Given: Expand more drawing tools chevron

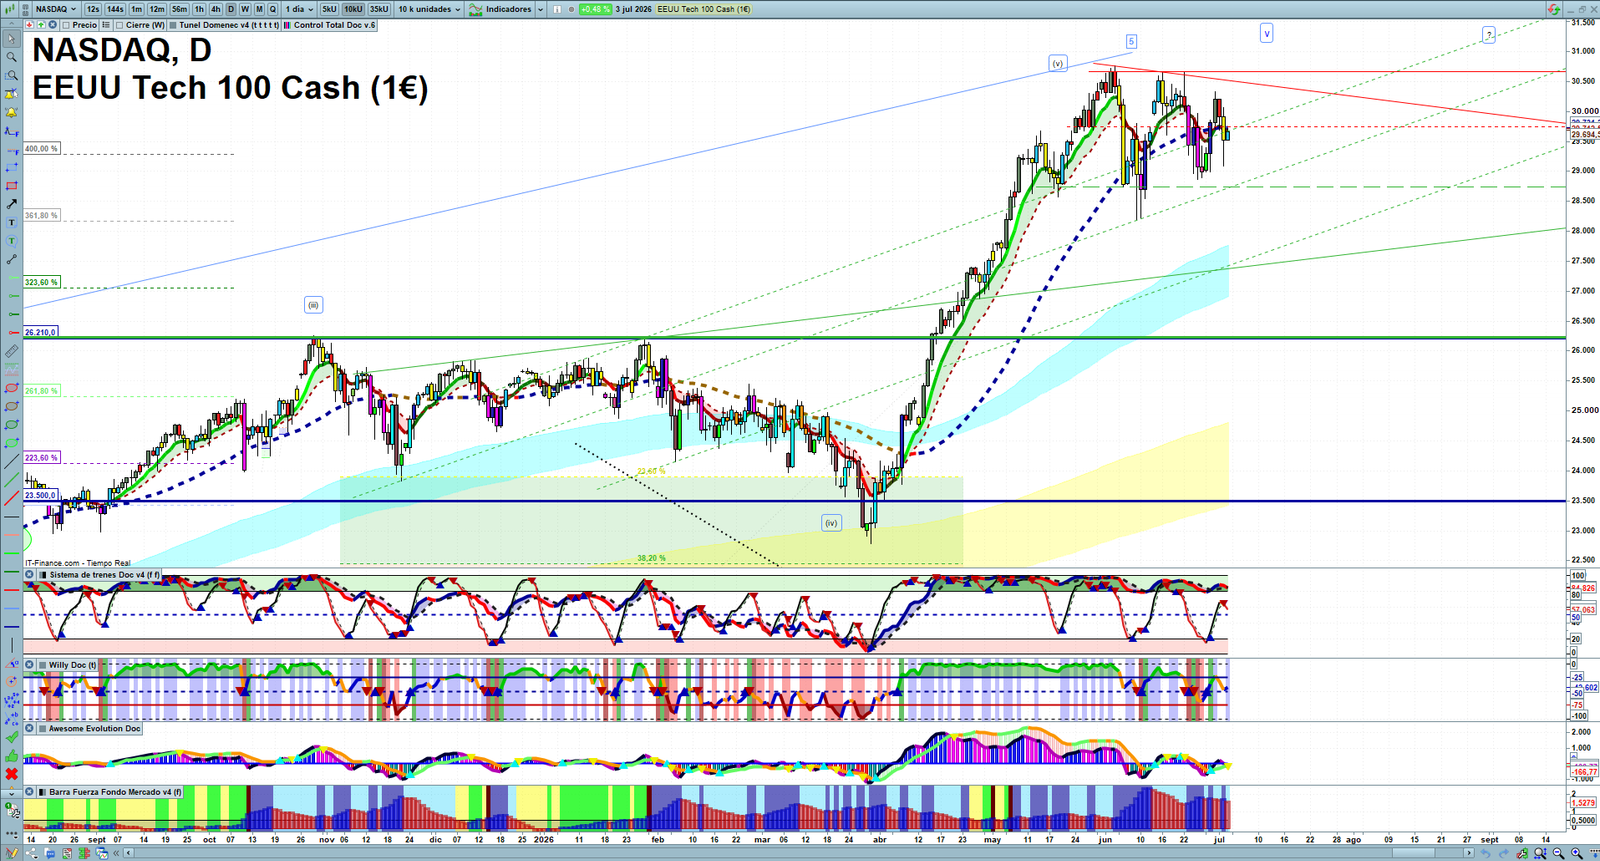Looking at the screenshot, I should click(x=12, y=794).
